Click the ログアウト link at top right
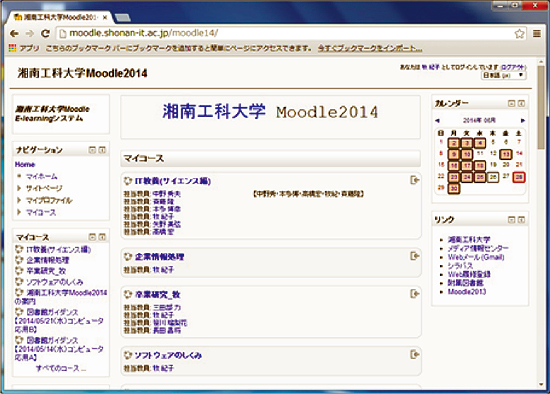 pyautogui.click(x=513, y=67)
